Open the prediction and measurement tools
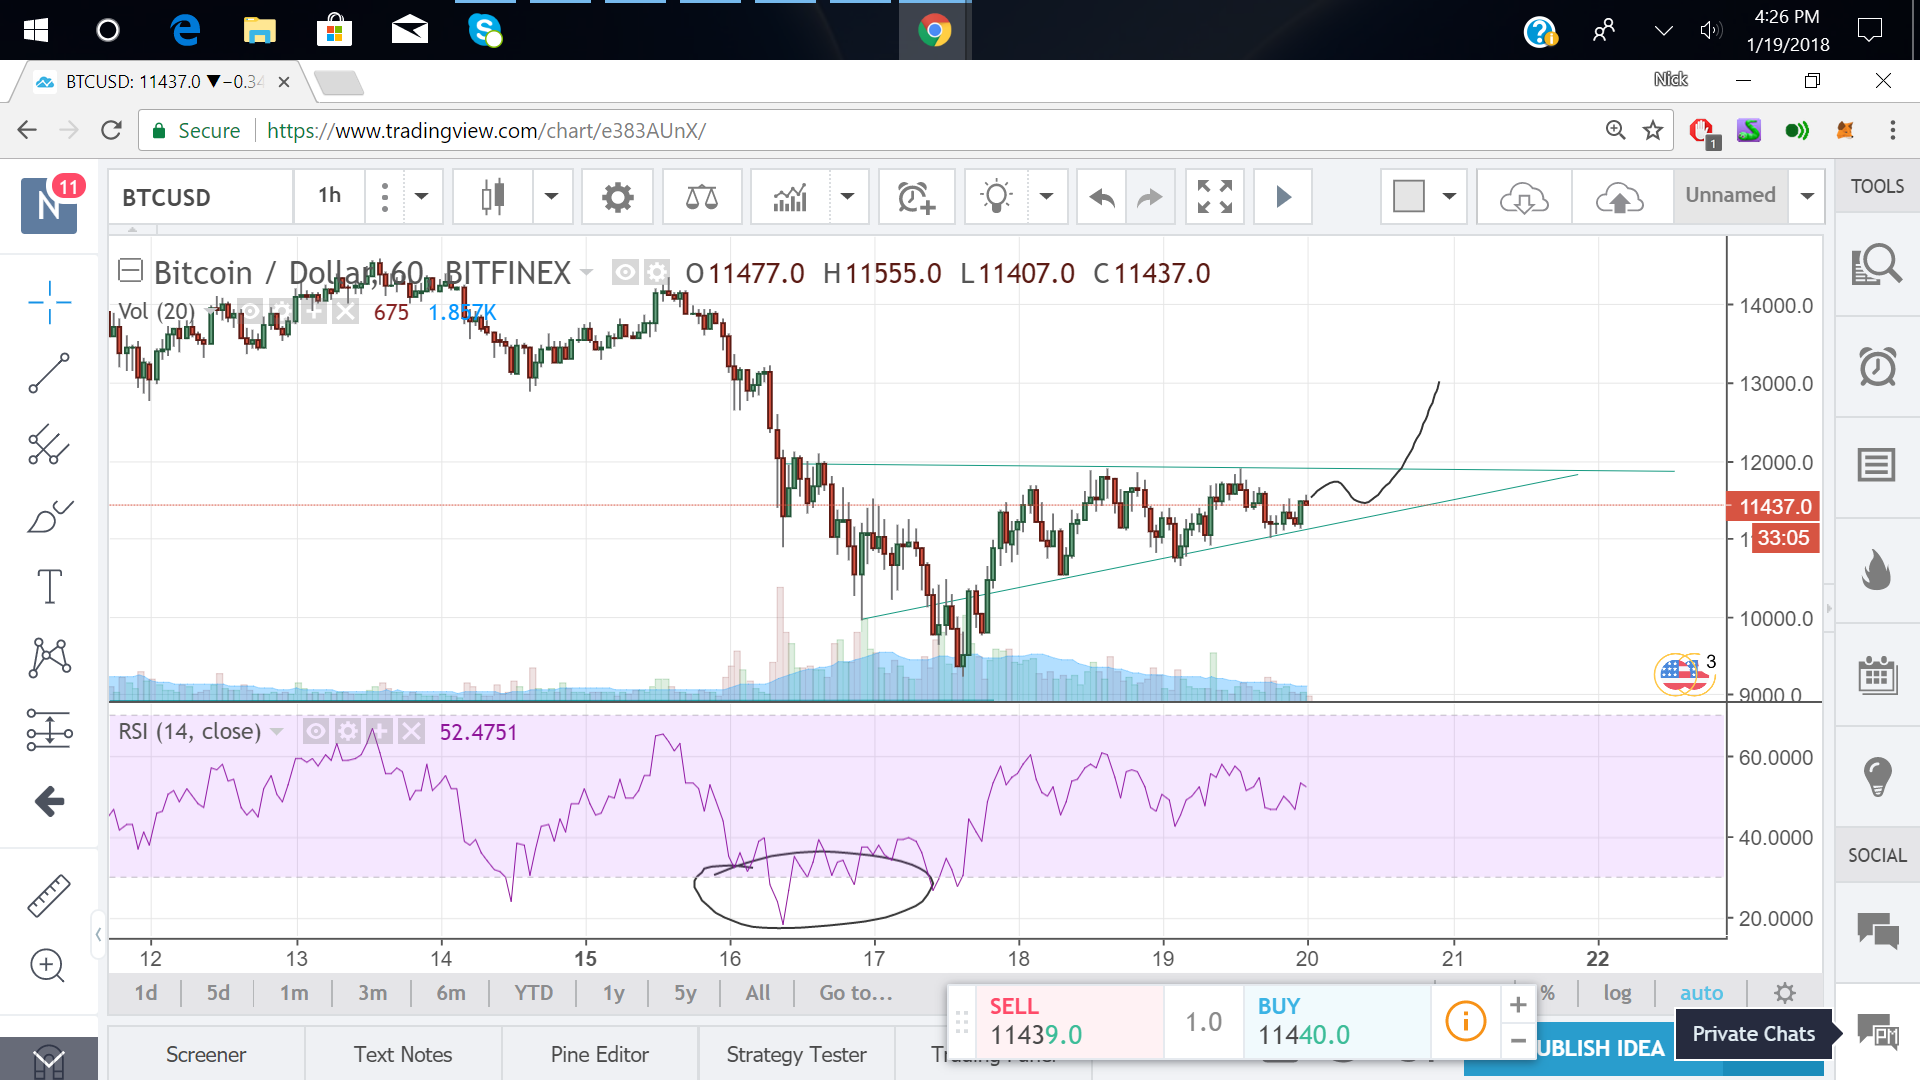Image resolution: width=1920 pixels, height=1080 pixels. click(x=49, y=730)
